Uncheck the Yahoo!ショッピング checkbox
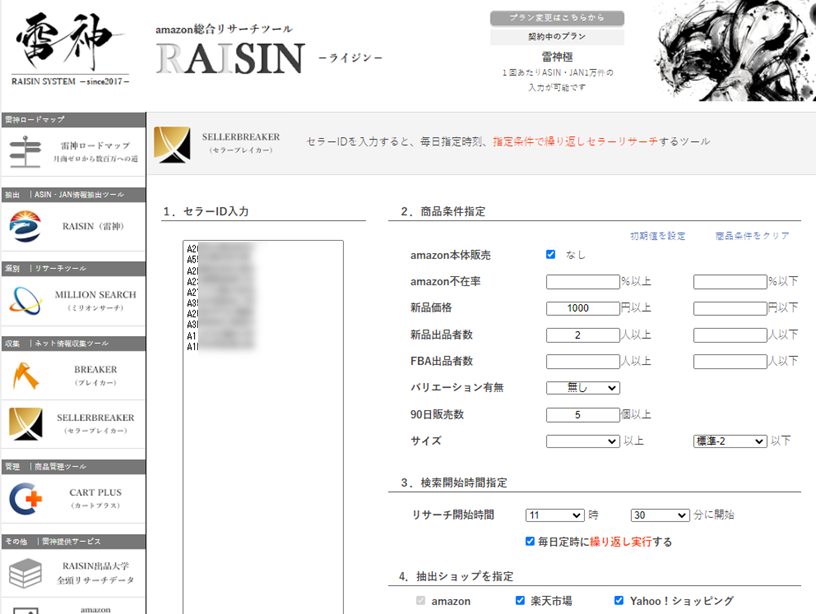The image size is (816, 614). 619,600
